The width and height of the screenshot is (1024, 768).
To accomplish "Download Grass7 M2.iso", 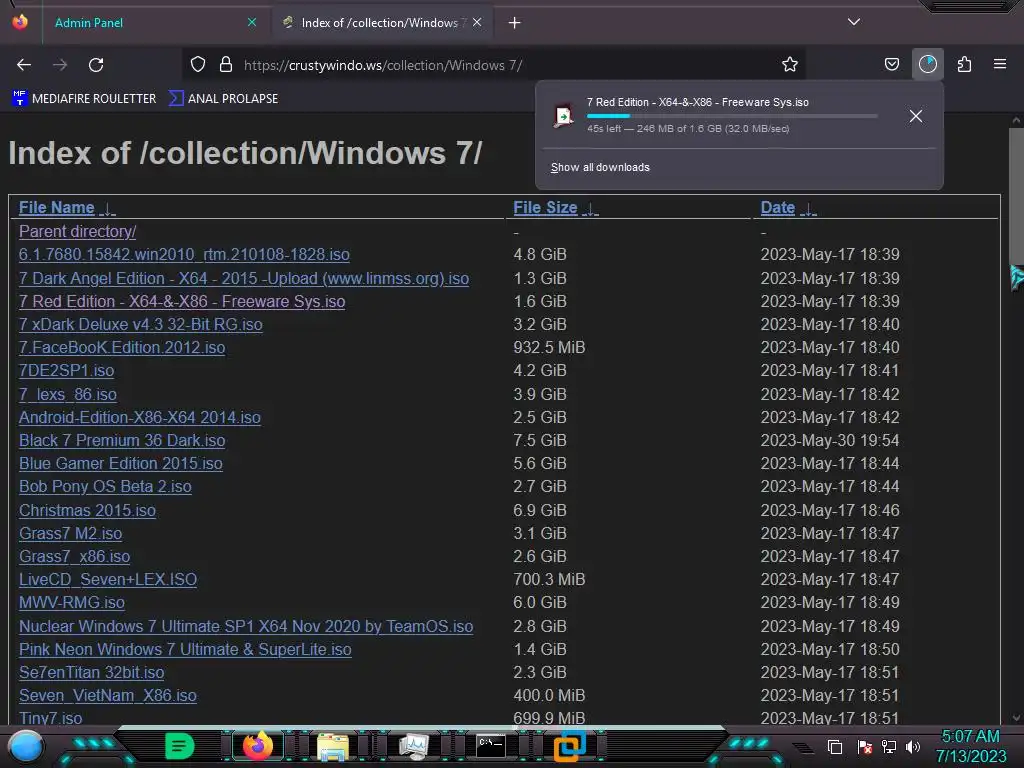I will point(71,533).
